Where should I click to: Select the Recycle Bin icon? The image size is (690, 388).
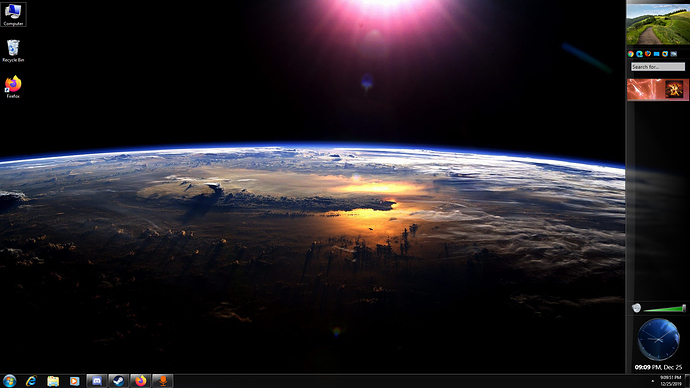pos(13,51)
